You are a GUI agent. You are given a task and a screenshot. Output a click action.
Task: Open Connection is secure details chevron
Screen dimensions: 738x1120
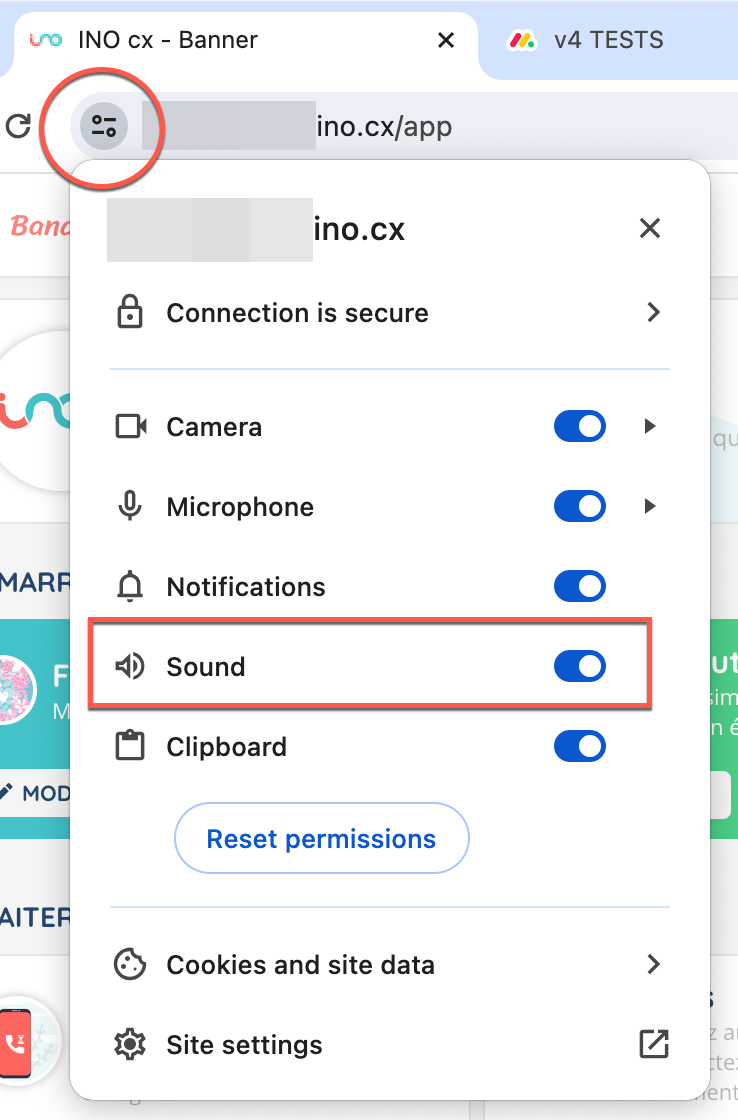653,313
